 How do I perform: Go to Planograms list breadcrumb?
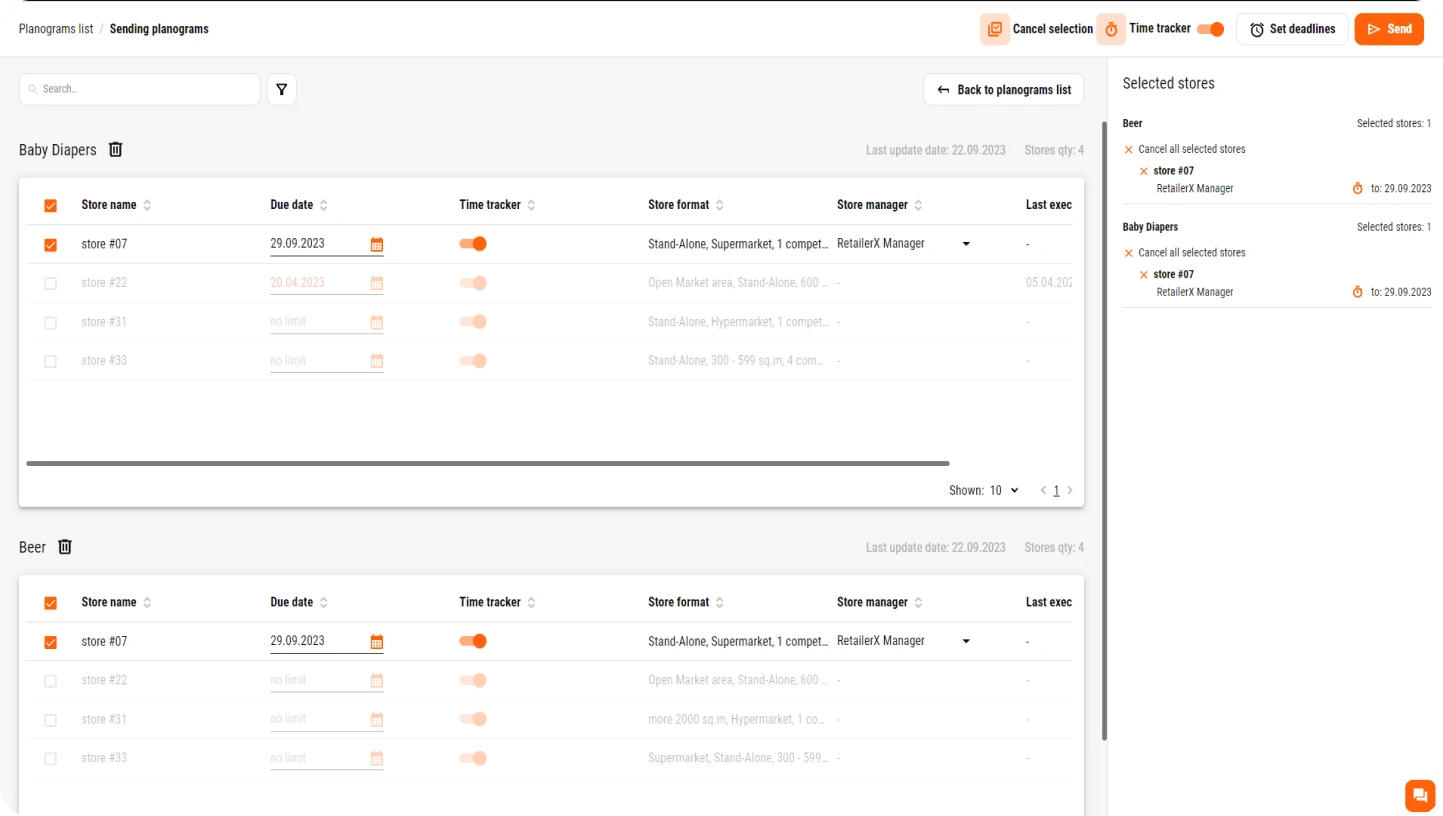pyautogui.click(x=56, y=29)
